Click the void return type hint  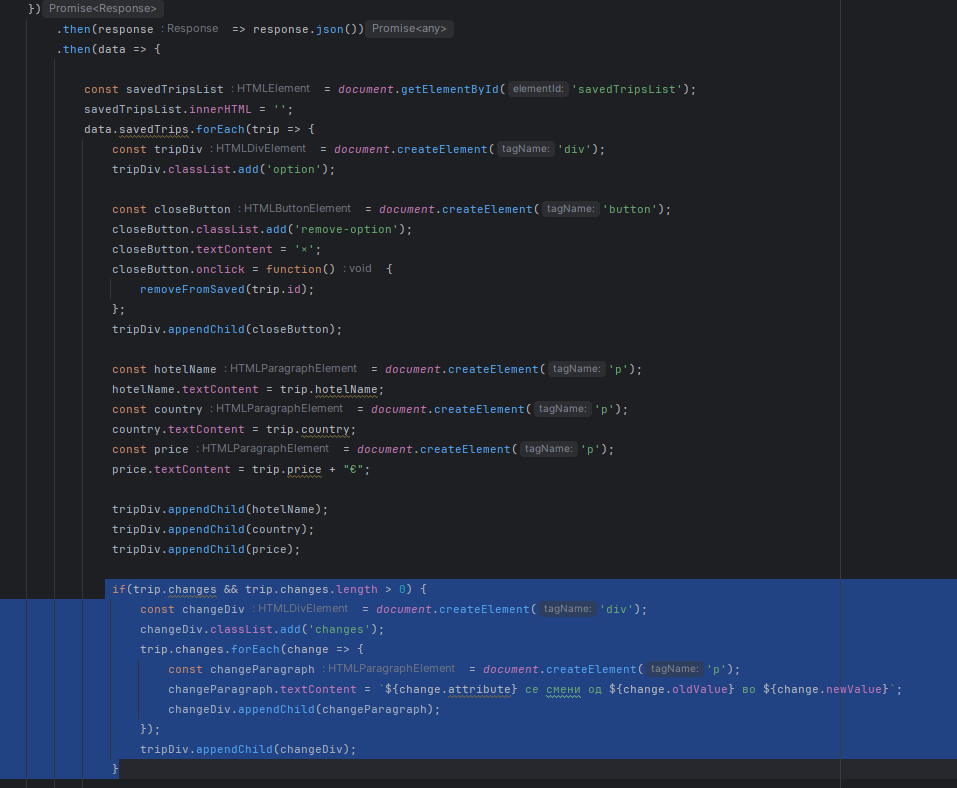[359, 269]
